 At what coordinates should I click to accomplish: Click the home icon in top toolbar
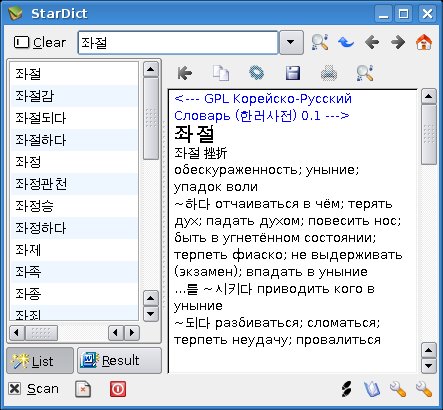(424, 42)
